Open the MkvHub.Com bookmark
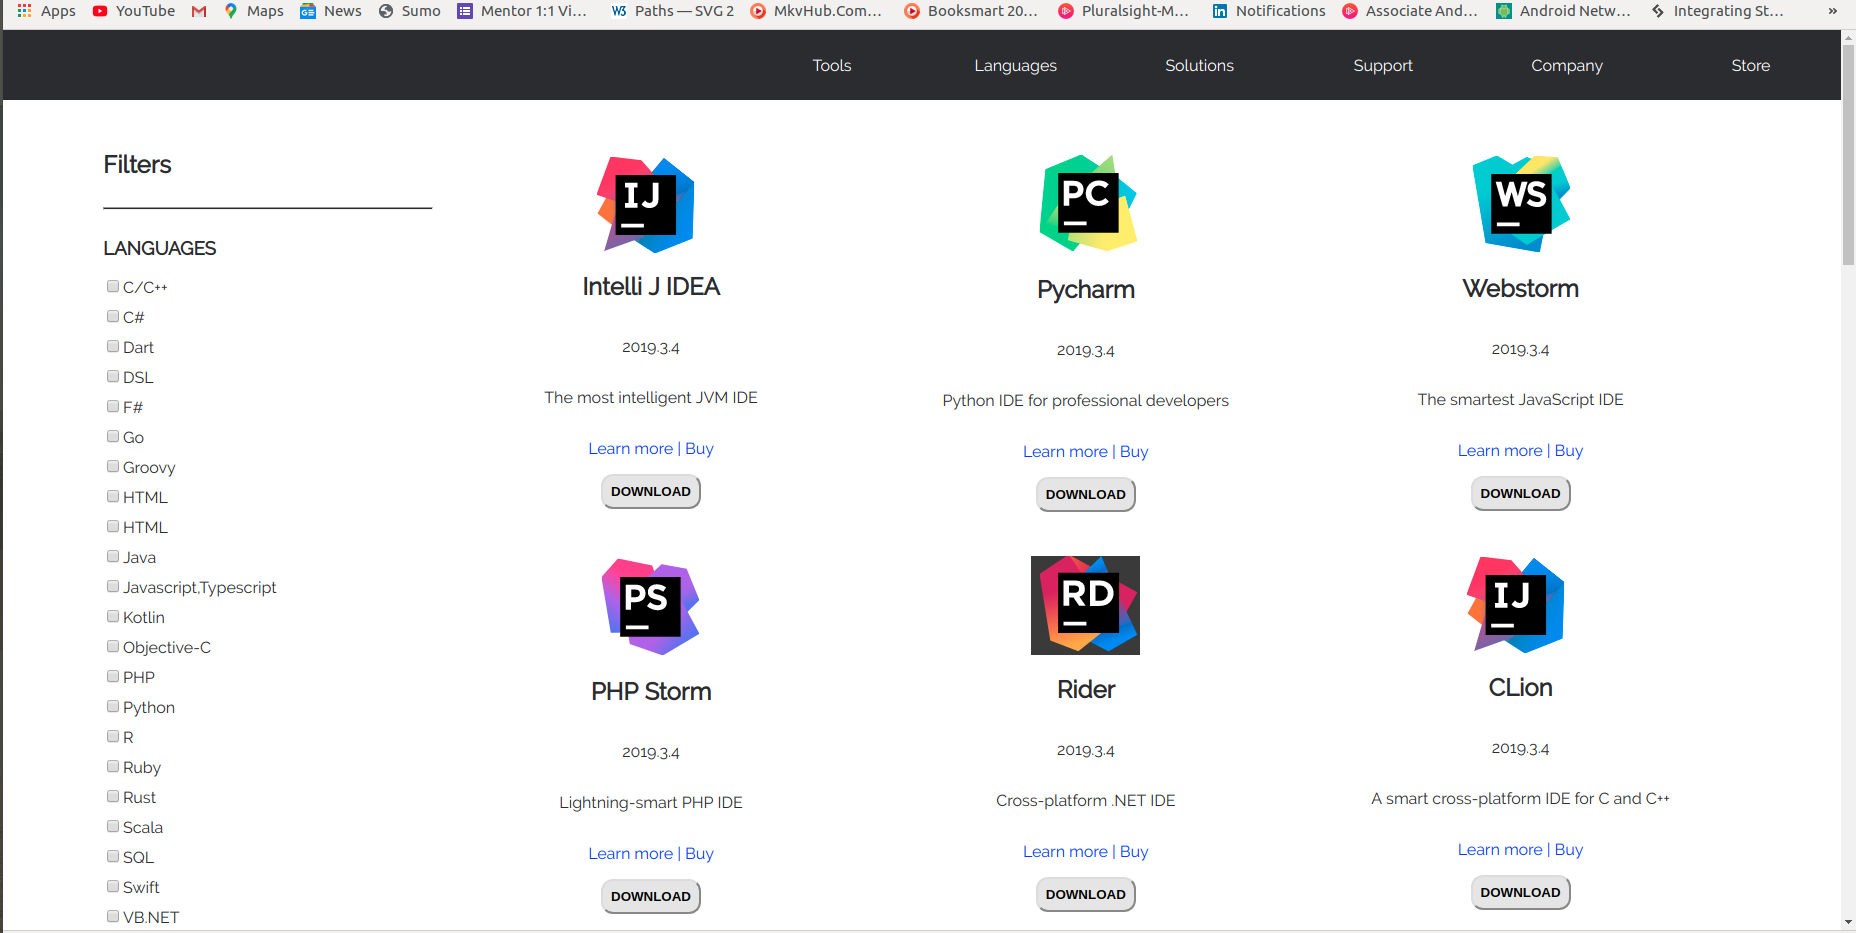 (x=816, y=11)
